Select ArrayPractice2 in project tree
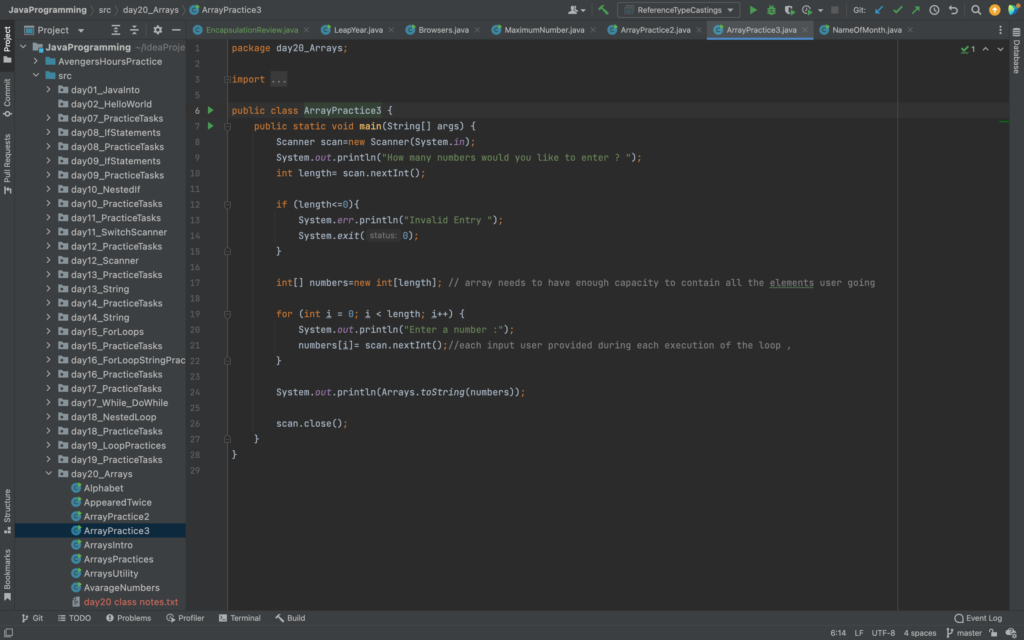The width and height of the screenshot is (1024, 640). click(116, 517)
